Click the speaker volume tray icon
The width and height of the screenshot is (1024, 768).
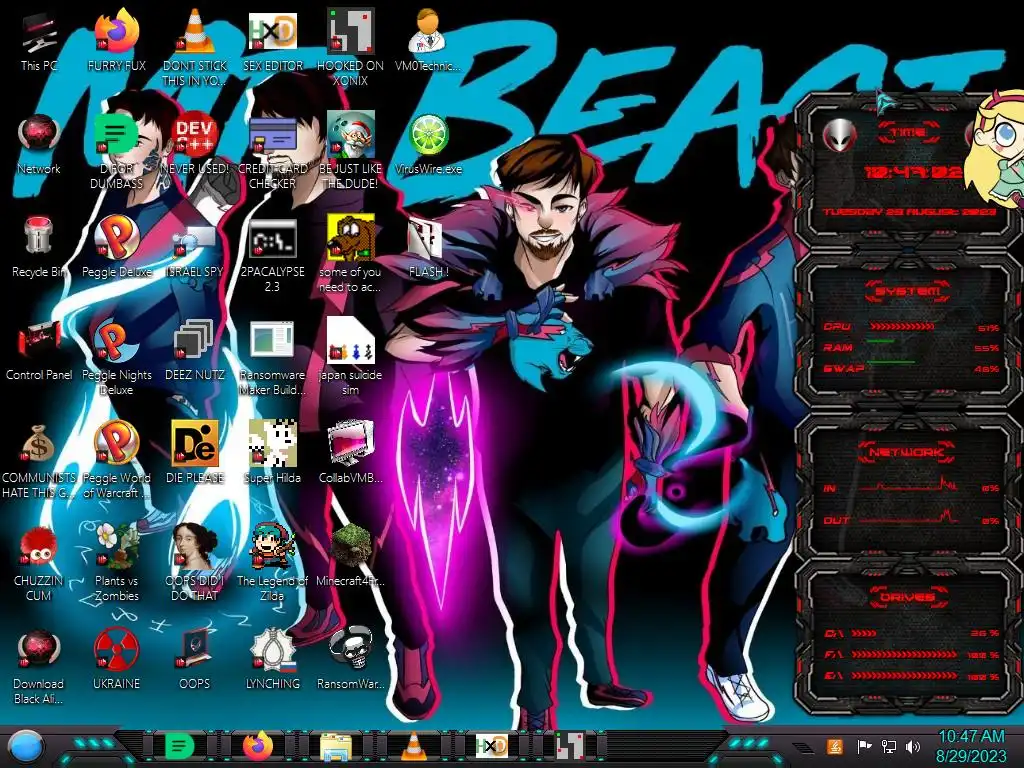point(913,746)
